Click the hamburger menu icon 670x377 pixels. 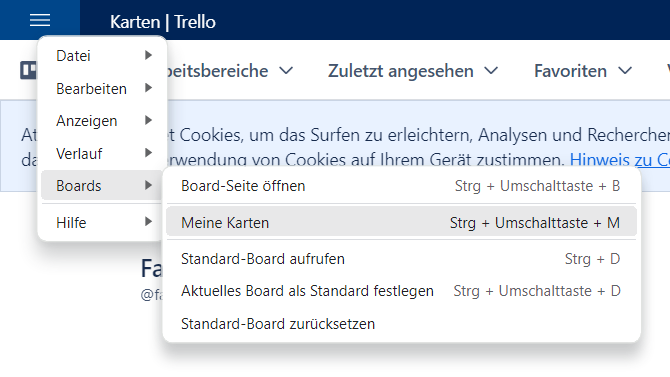pos(40,20)
